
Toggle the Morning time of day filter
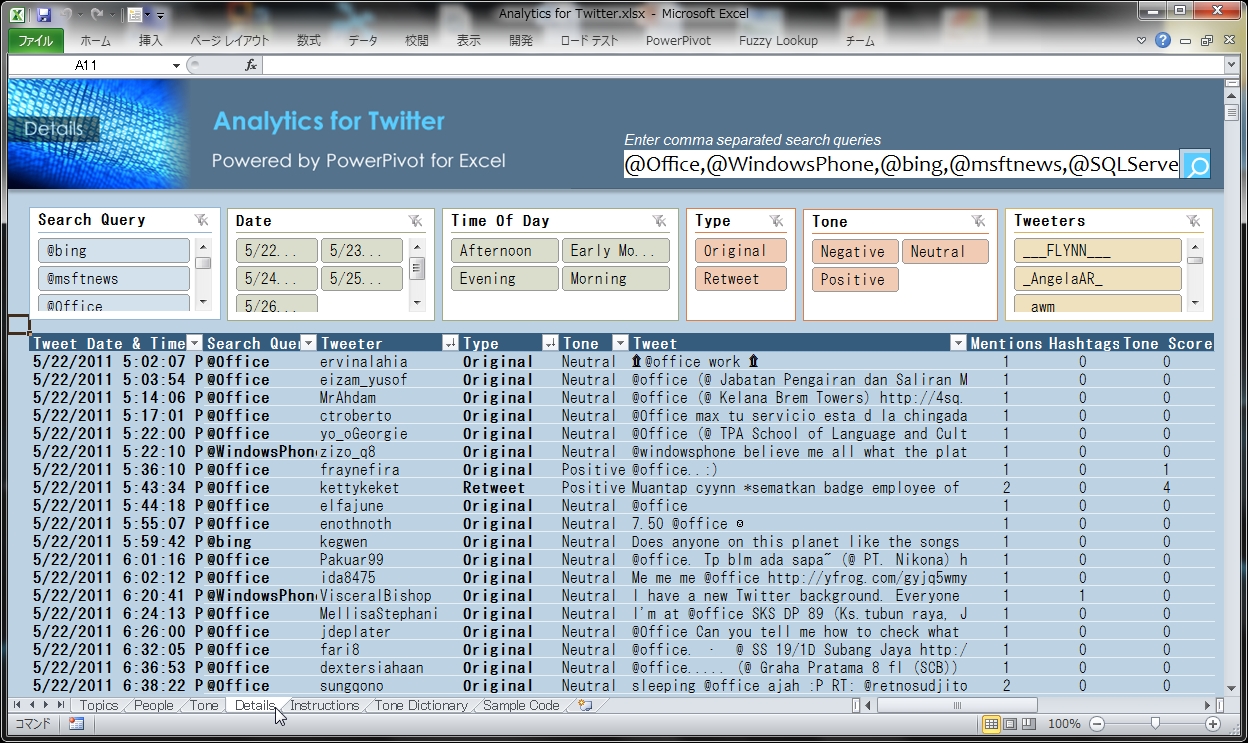coord(616,278)
